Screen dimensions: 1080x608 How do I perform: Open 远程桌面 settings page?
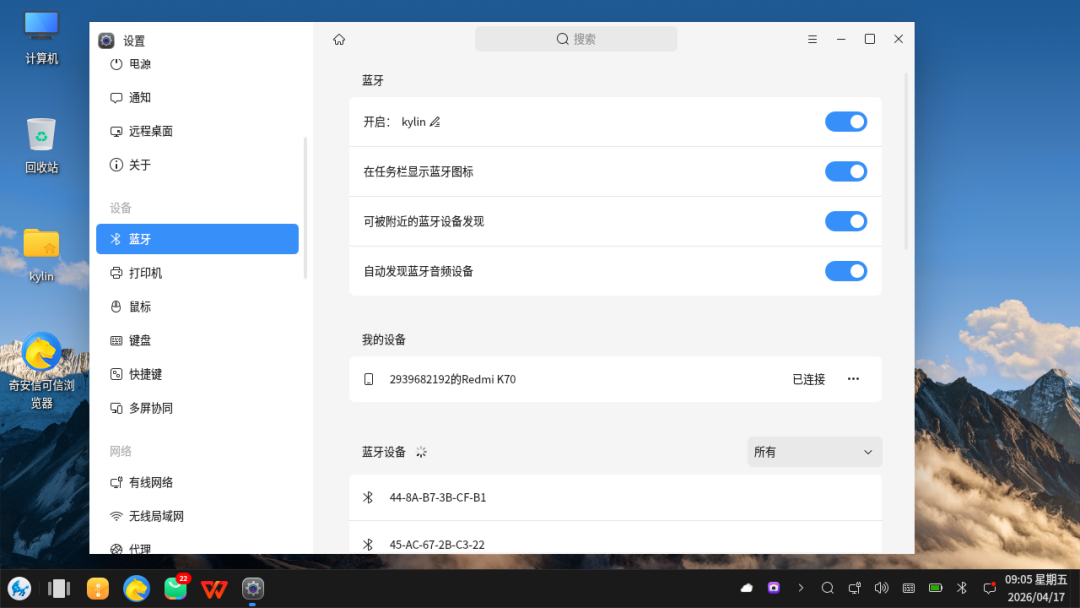197,132
